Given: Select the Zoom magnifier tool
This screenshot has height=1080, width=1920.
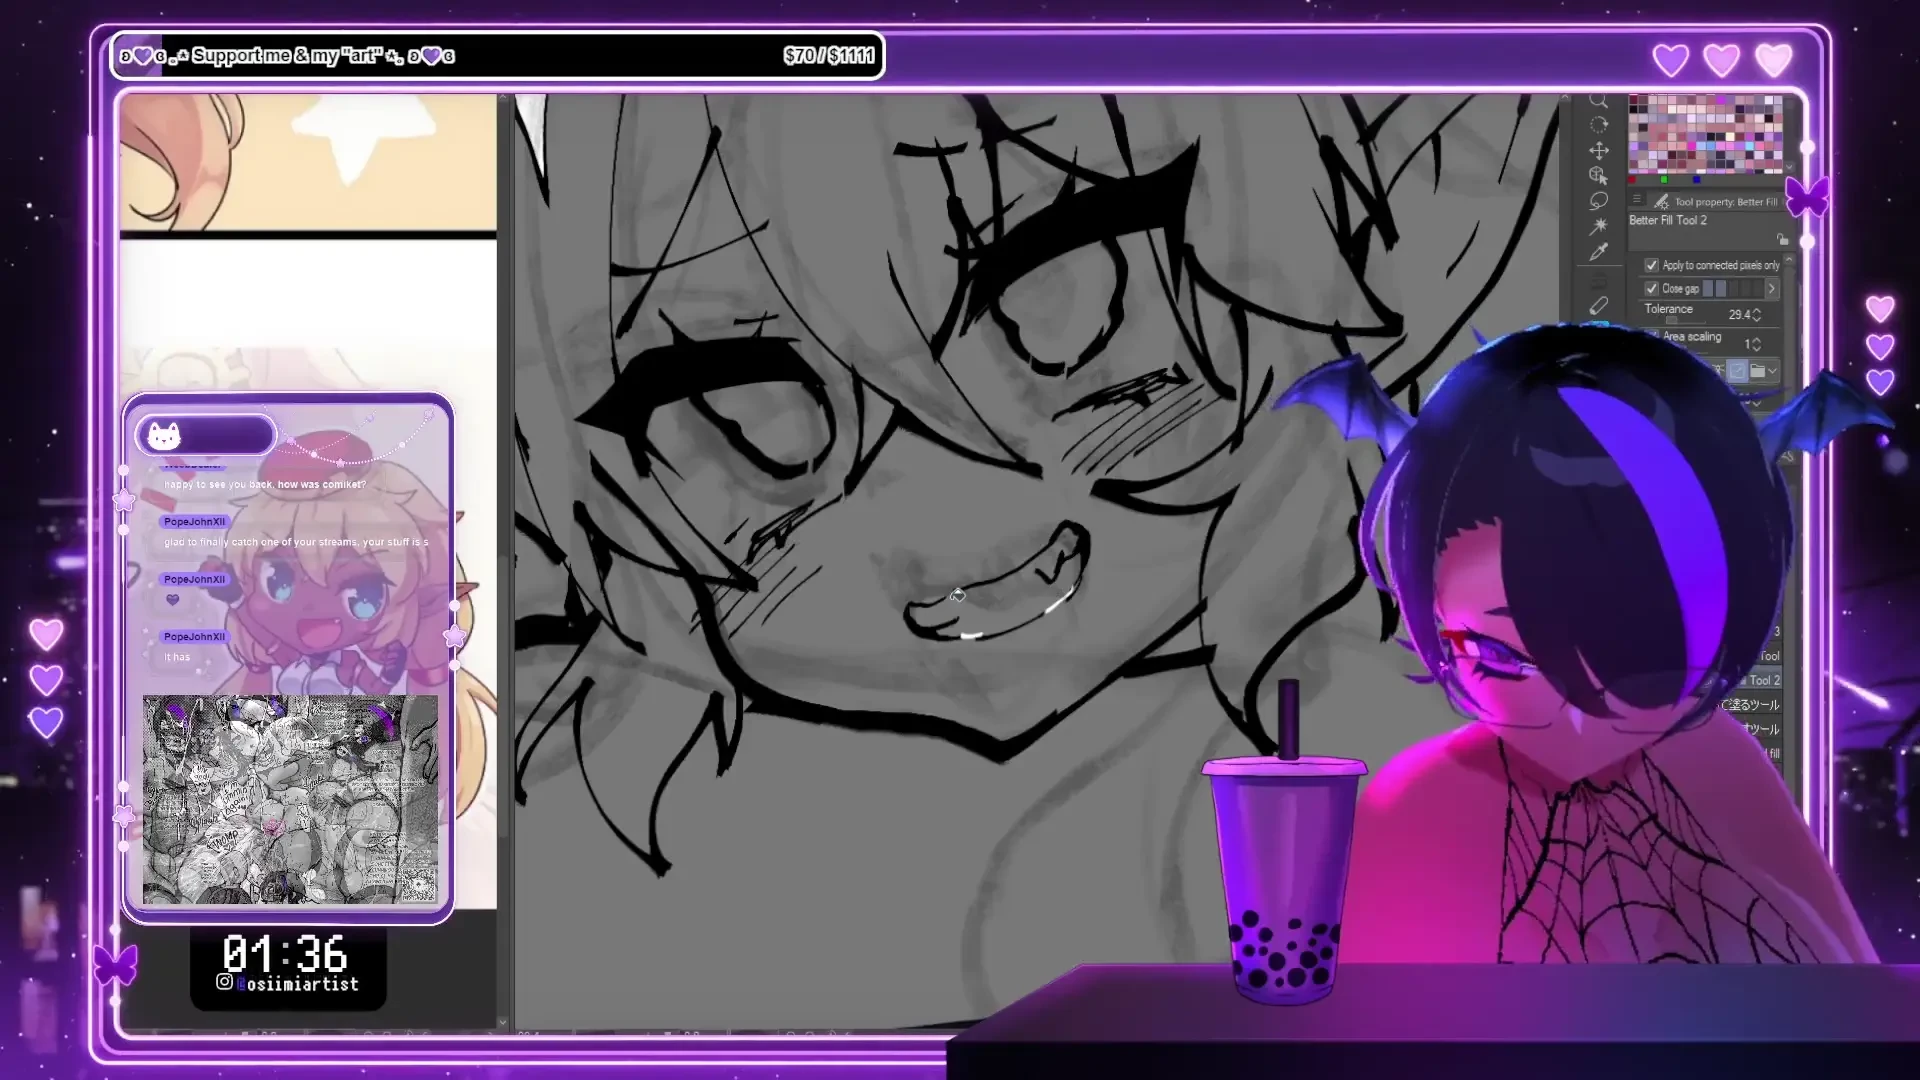Looking at the screenshot, I should pos(1598,100).
